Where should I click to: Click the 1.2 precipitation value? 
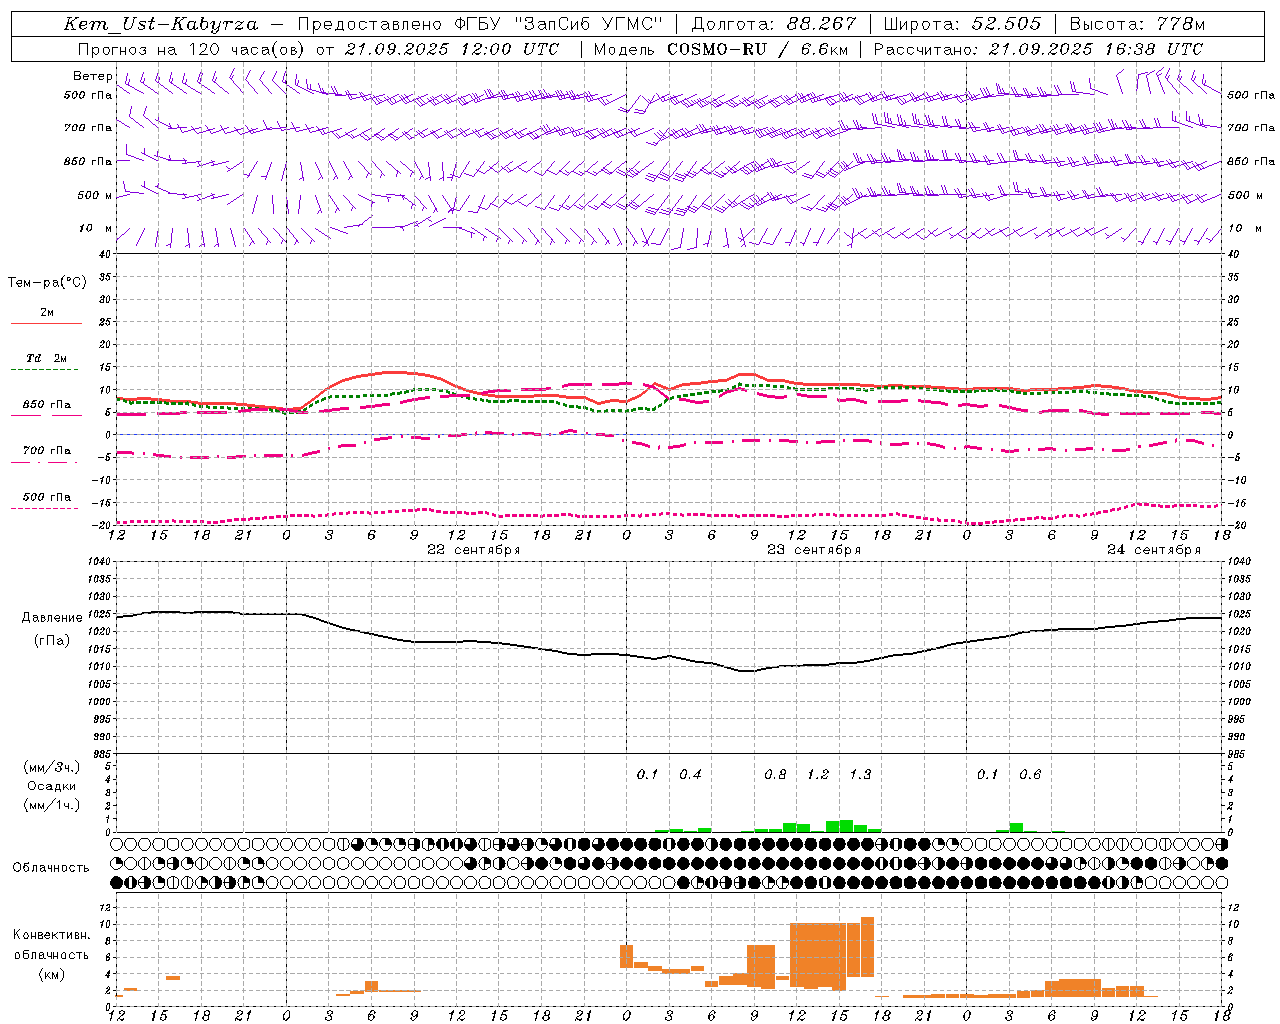click(x=818, y=774)
